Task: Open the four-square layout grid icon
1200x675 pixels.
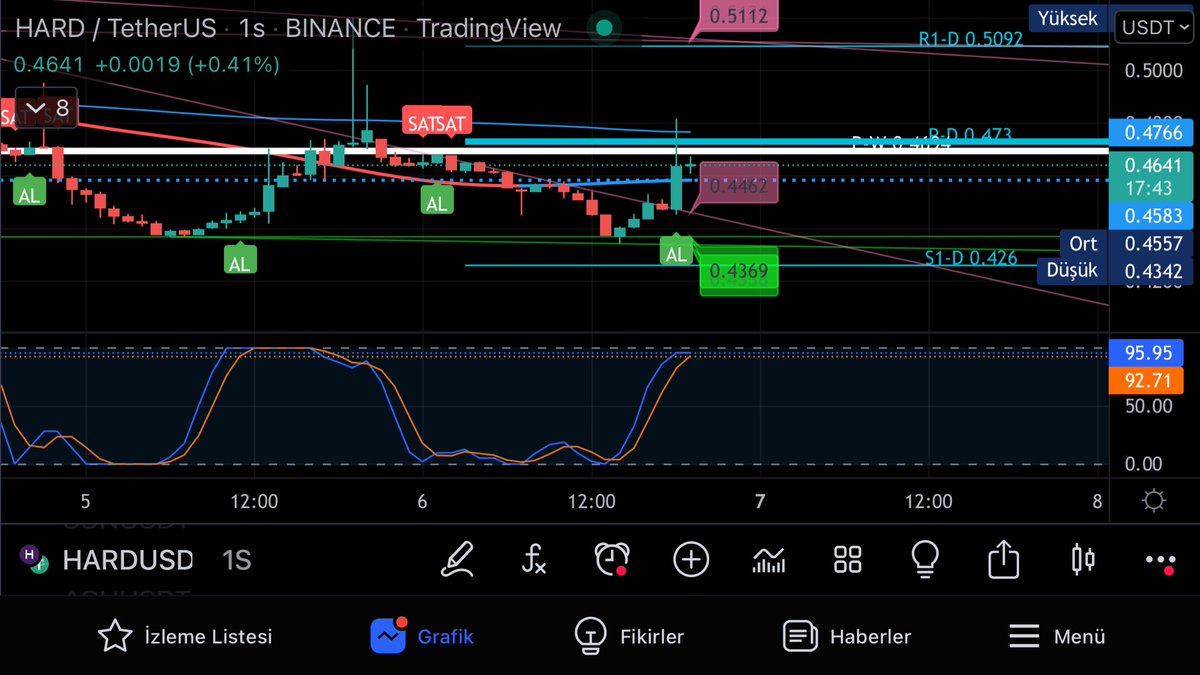Action: coord(848,560)
